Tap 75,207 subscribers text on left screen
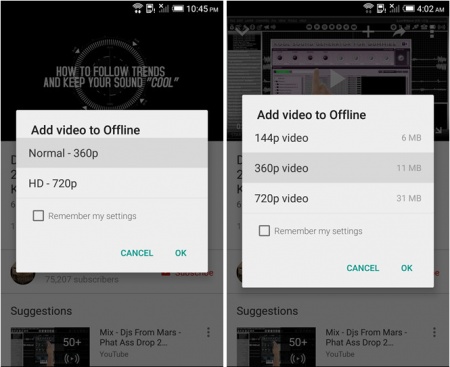Viewport: 450px width, 367px height. (82, 279)
